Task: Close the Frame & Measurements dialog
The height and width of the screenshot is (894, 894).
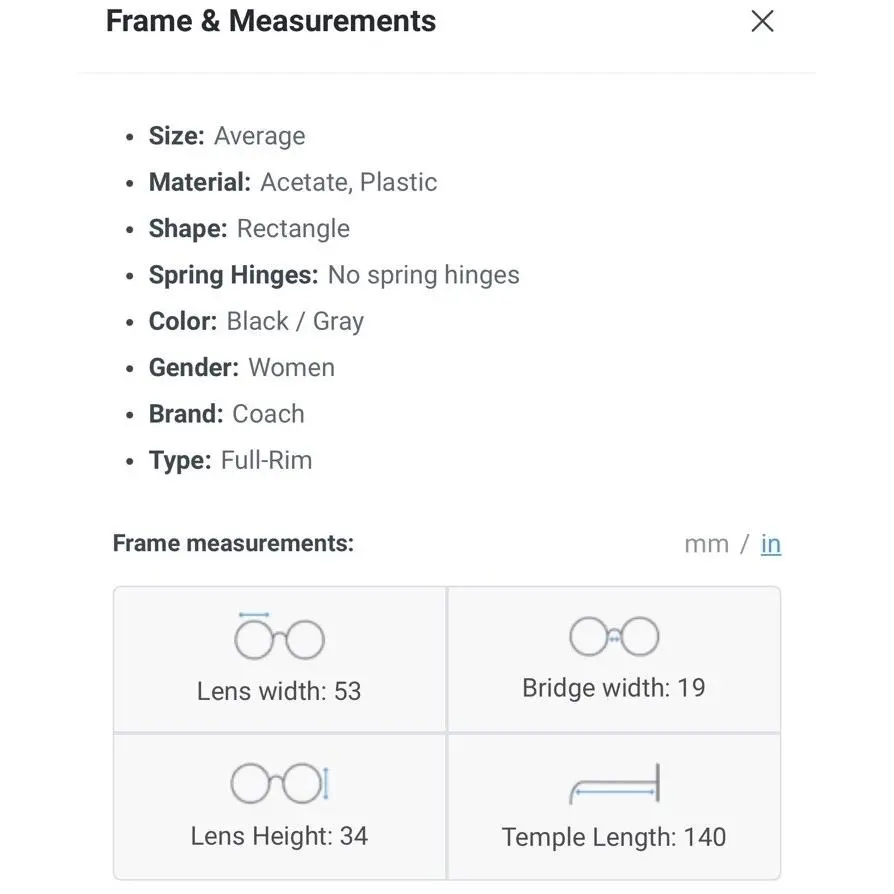Action: [x=762, y=22]
